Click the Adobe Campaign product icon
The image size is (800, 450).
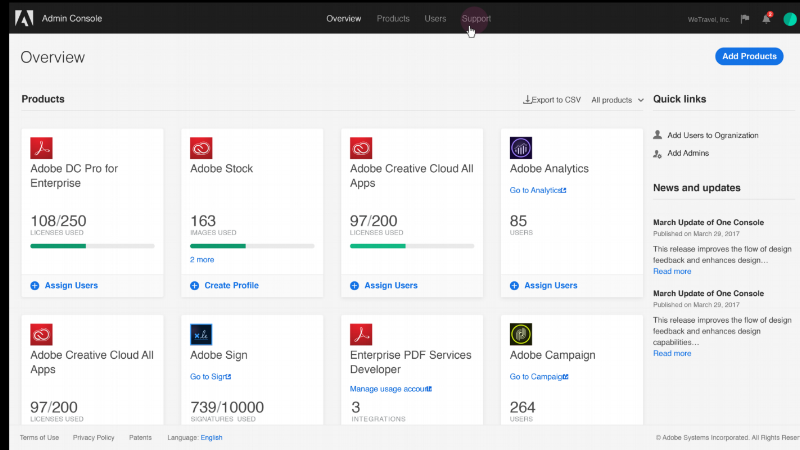click(521, 335)
